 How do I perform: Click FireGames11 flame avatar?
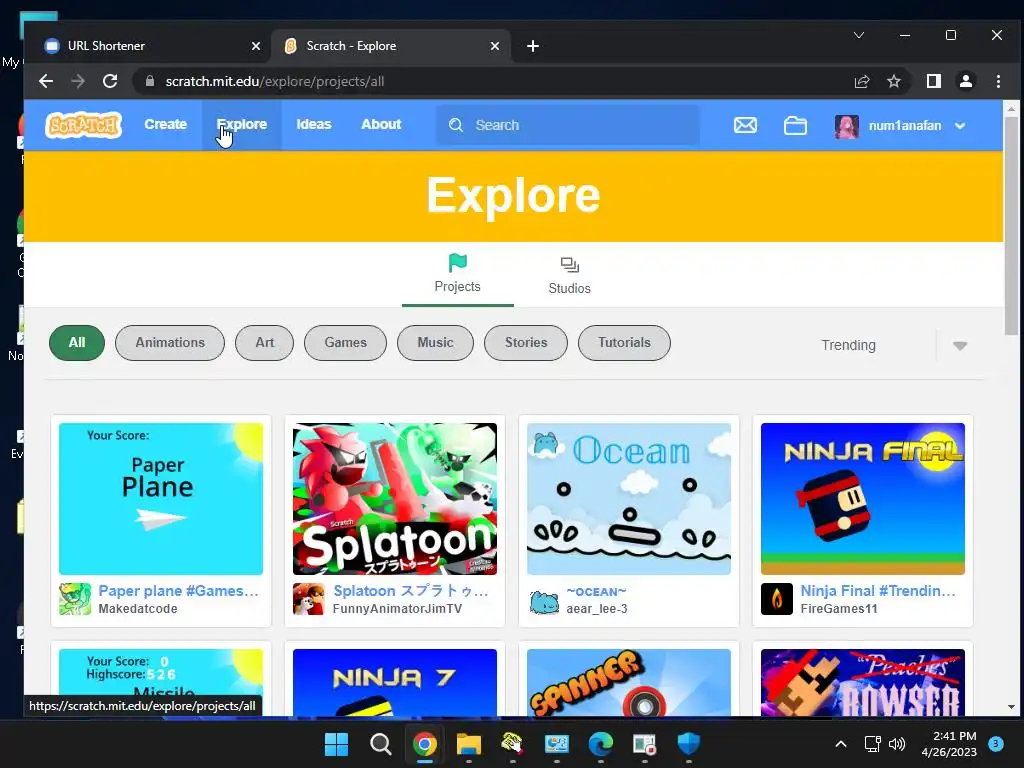776,599
